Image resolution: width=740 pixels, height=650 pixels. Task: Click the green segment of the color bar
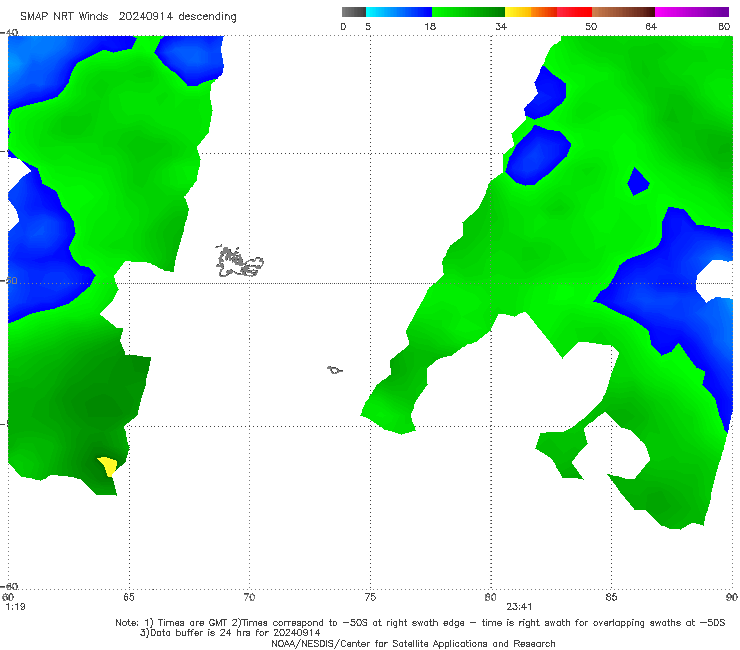tap(468, 12)
